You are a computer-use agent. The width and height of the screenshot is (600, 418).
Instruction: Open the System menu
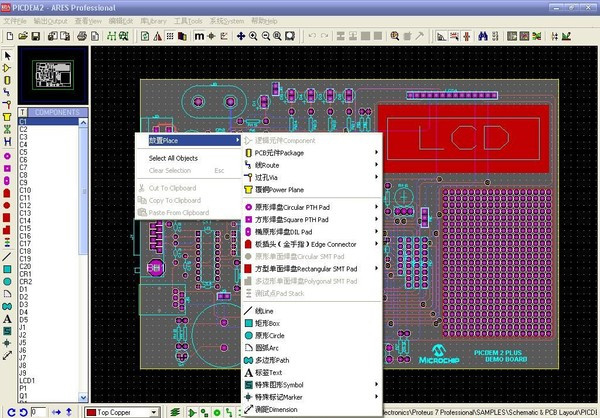[x=227, y=21]
